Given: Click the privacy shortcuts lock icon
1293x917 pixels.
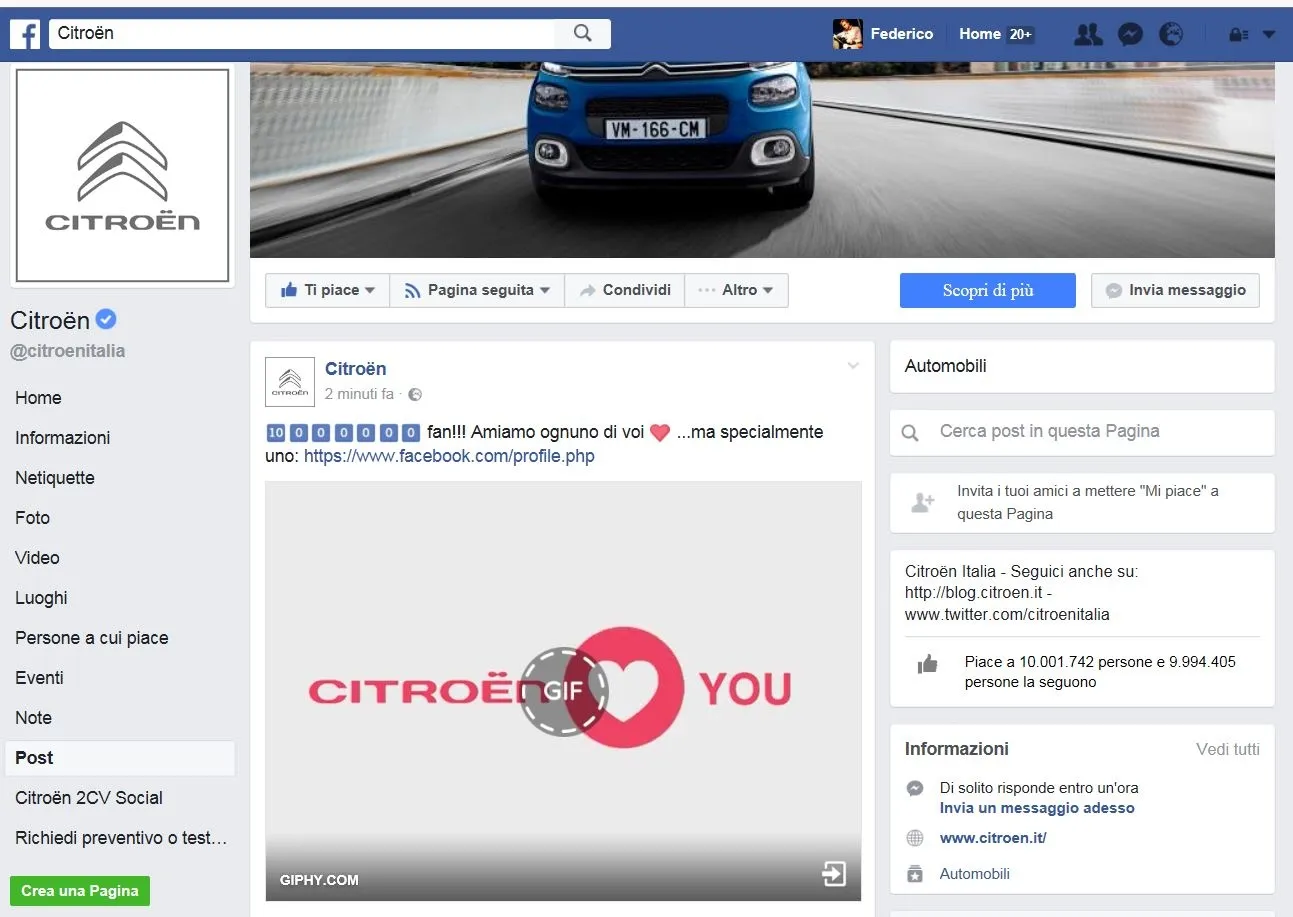Looking at the screenshot, I should (1238, 35).
